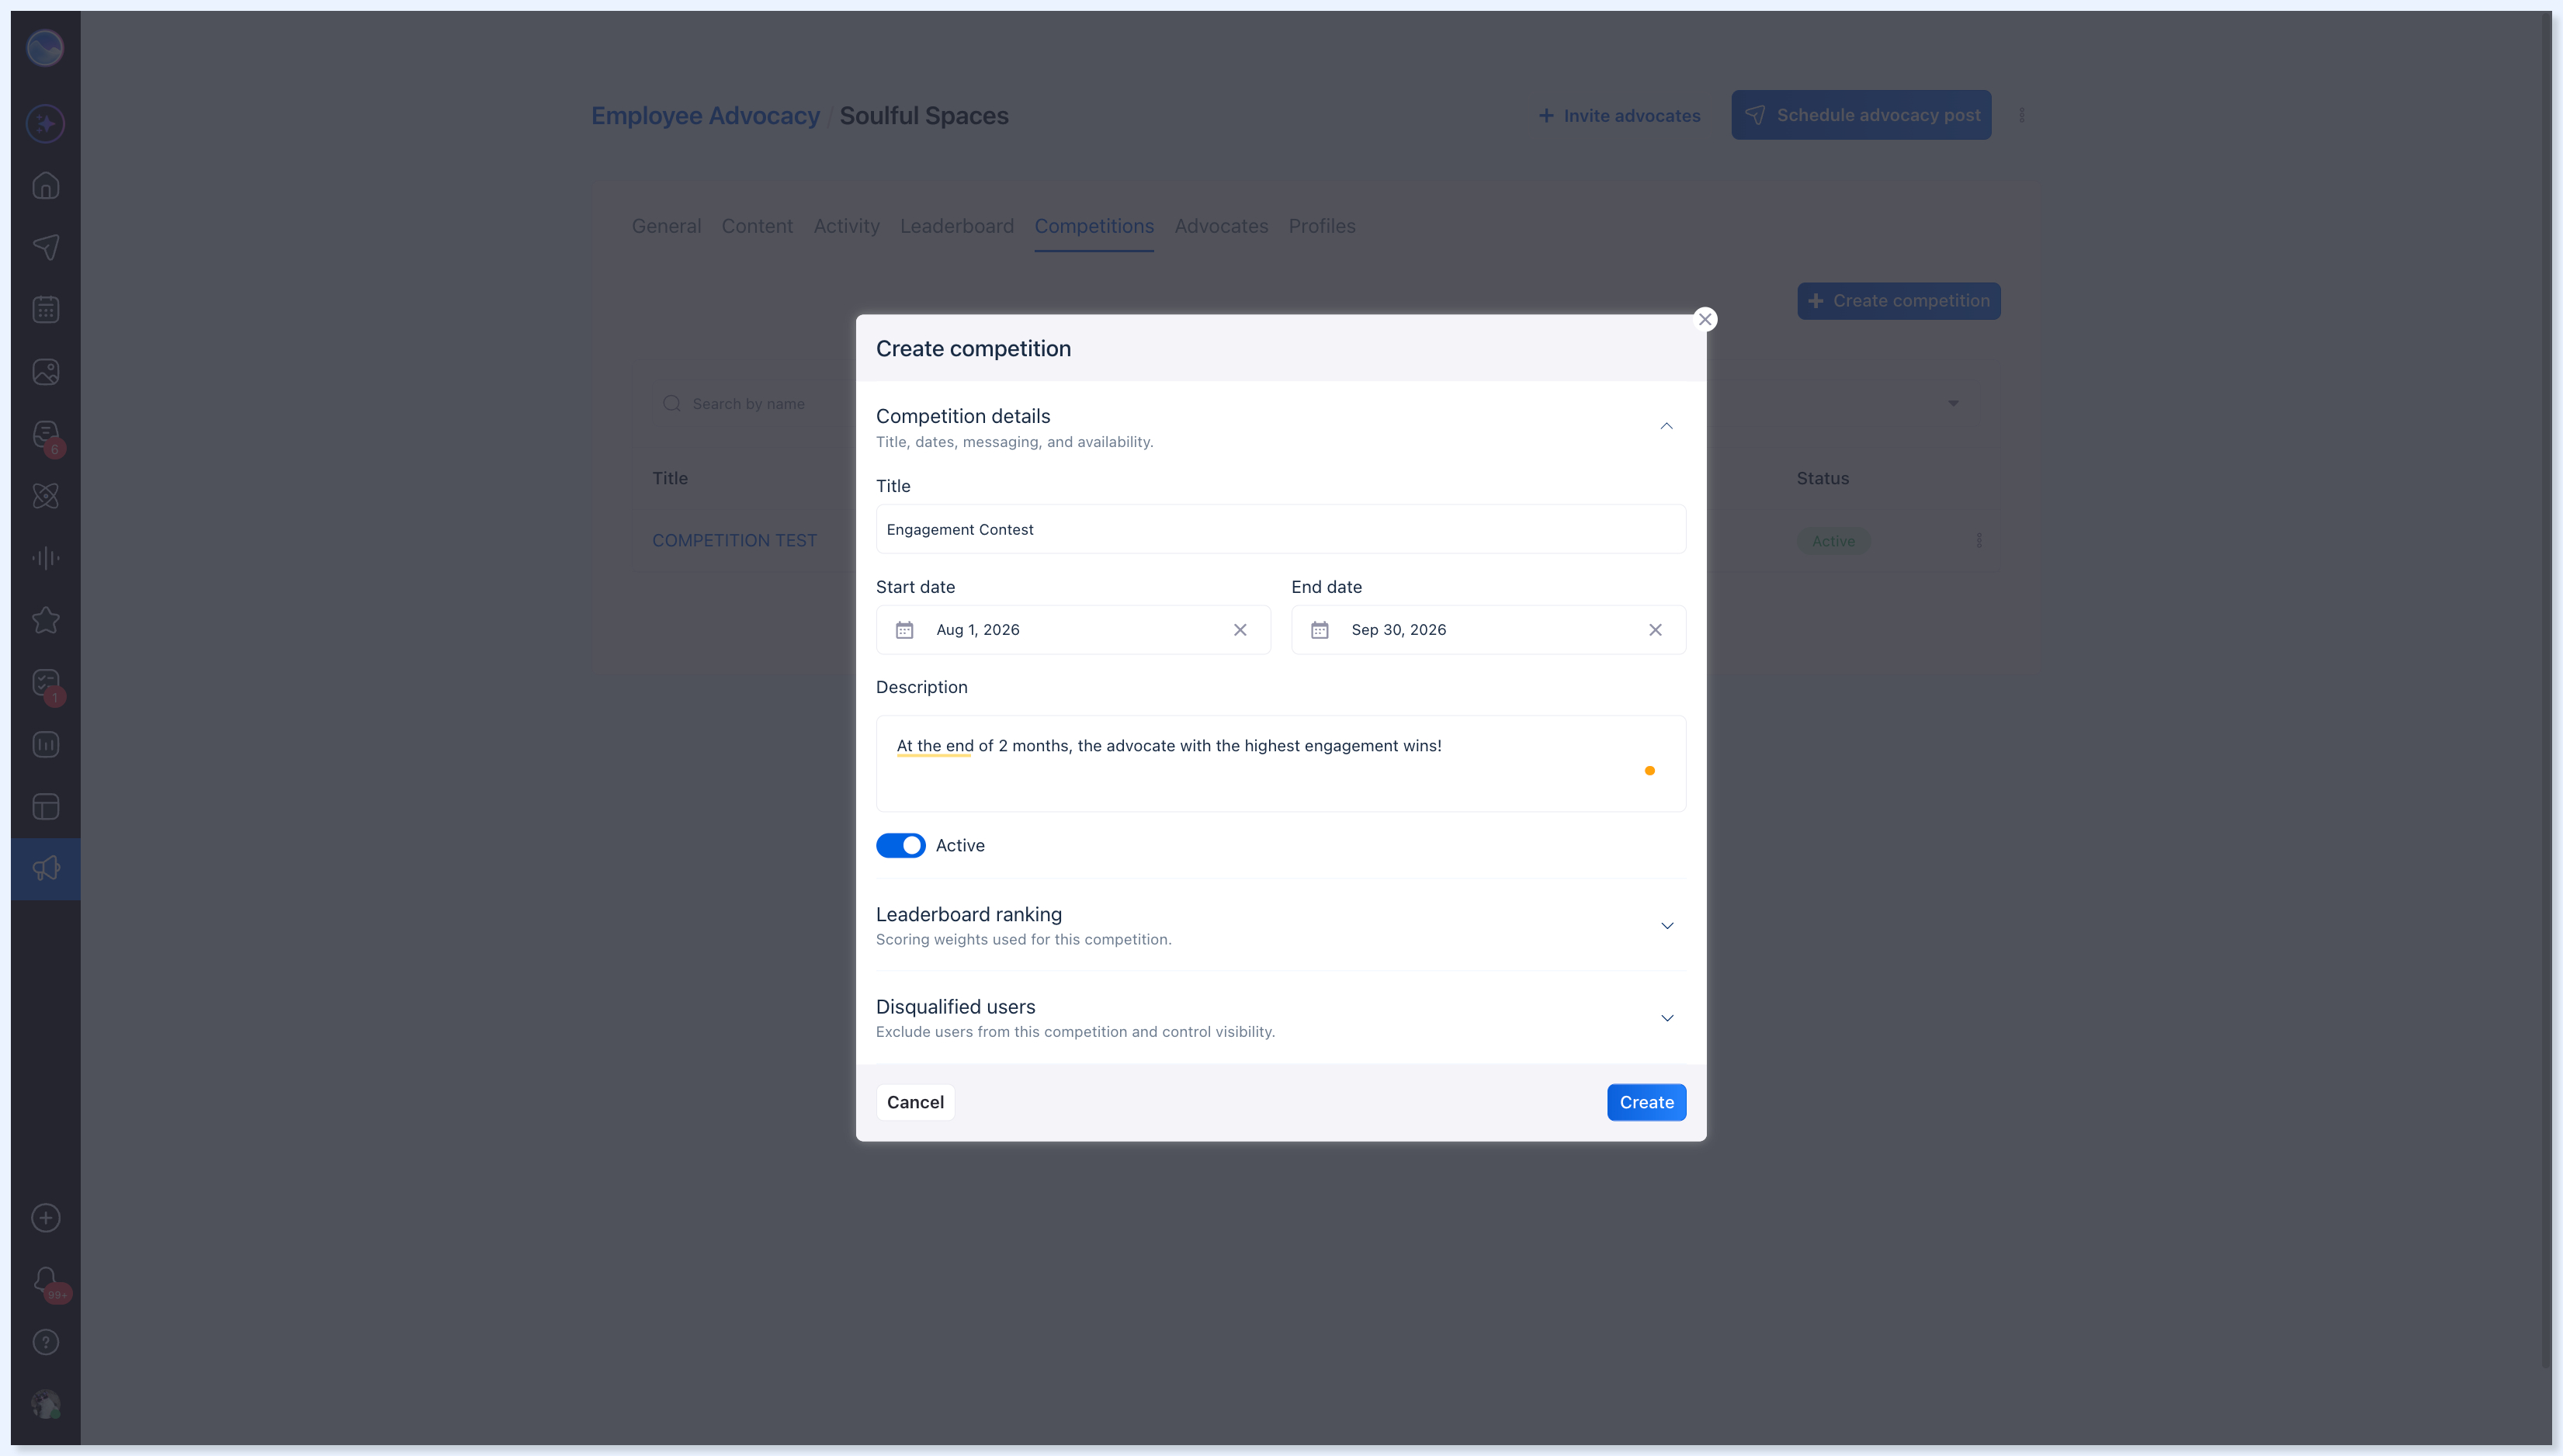Click the orange grammar indicator dot in Description
Screen dimensions: 2563x1456
pyautogui.click(x=1649, y=771)
